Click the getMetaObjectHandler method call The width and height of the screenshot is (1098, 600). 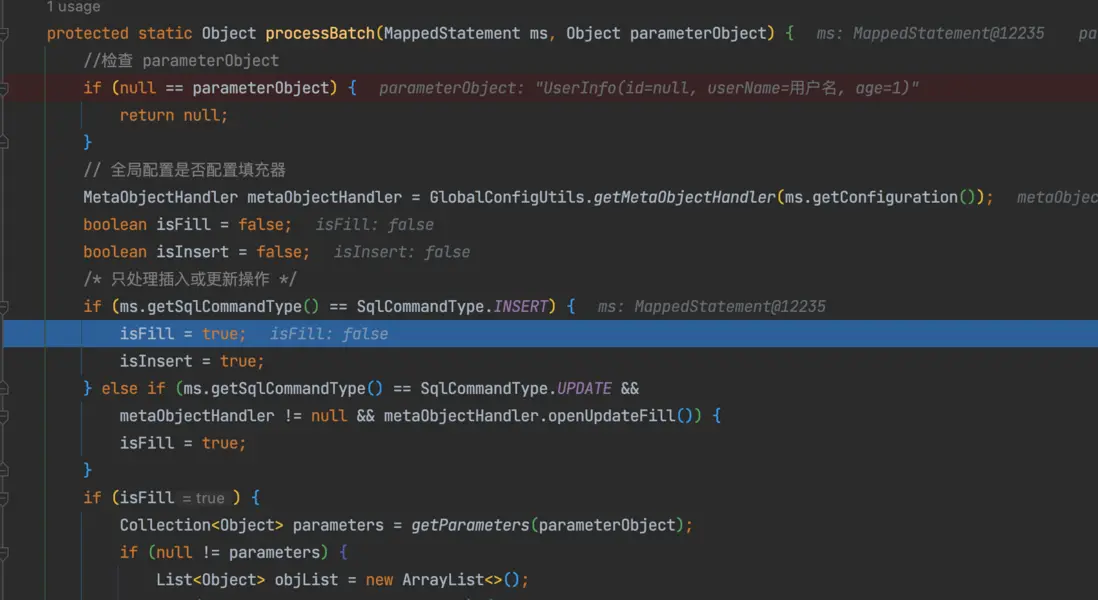[685, 197]
